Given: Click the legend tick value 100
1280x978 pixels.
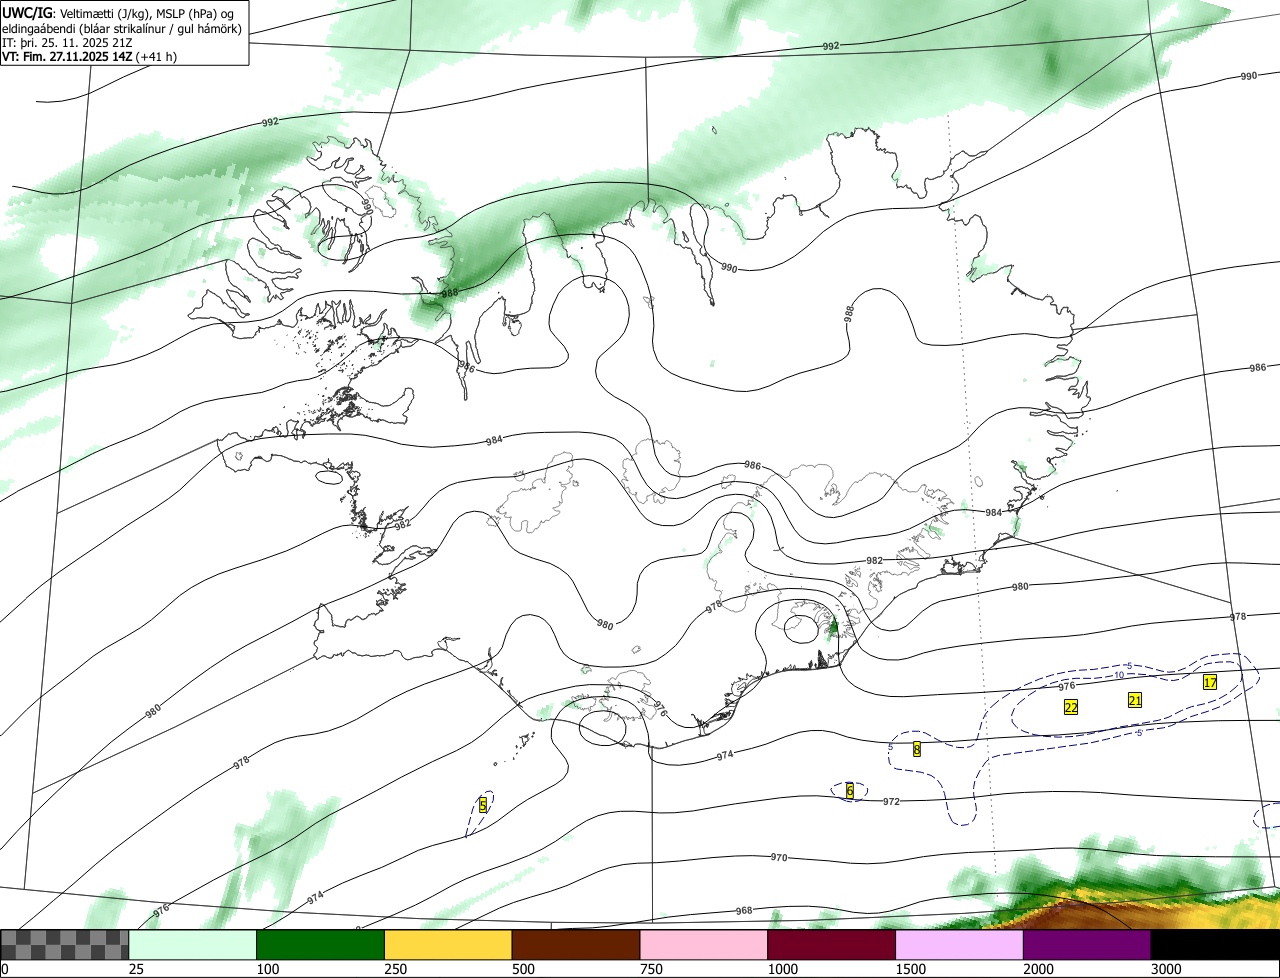Looking at the screenshot, I should 268,969.
